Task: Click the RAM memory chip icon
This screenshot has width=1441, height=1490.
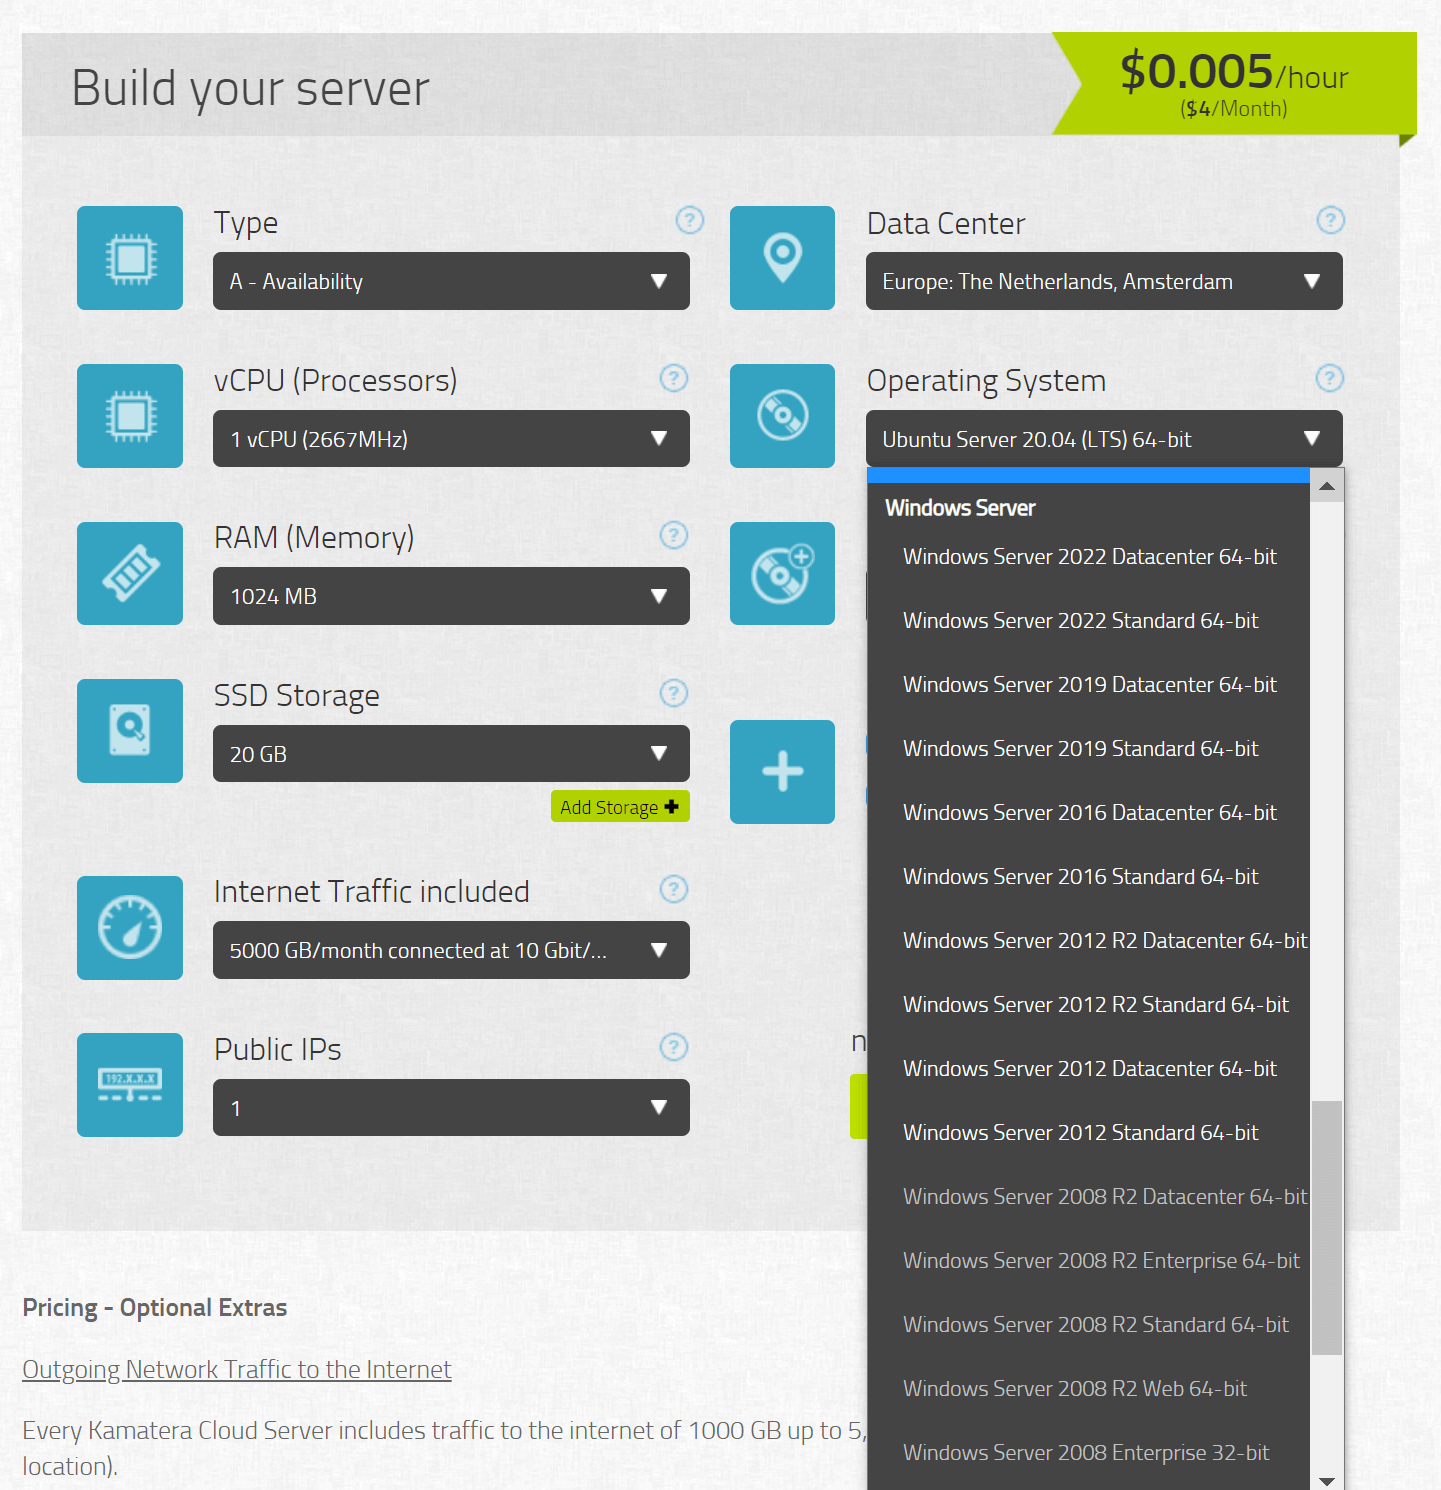Action: click(x=130, y=574)
